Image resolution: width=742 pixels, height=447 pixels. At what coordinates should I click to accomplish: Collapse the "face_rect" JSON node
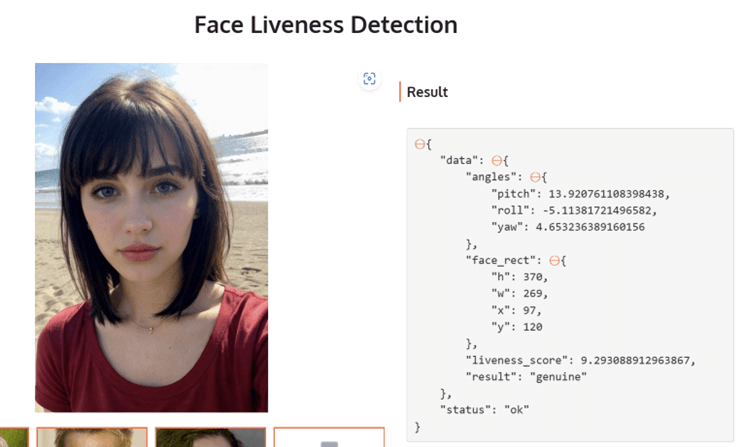coord(559,260)
